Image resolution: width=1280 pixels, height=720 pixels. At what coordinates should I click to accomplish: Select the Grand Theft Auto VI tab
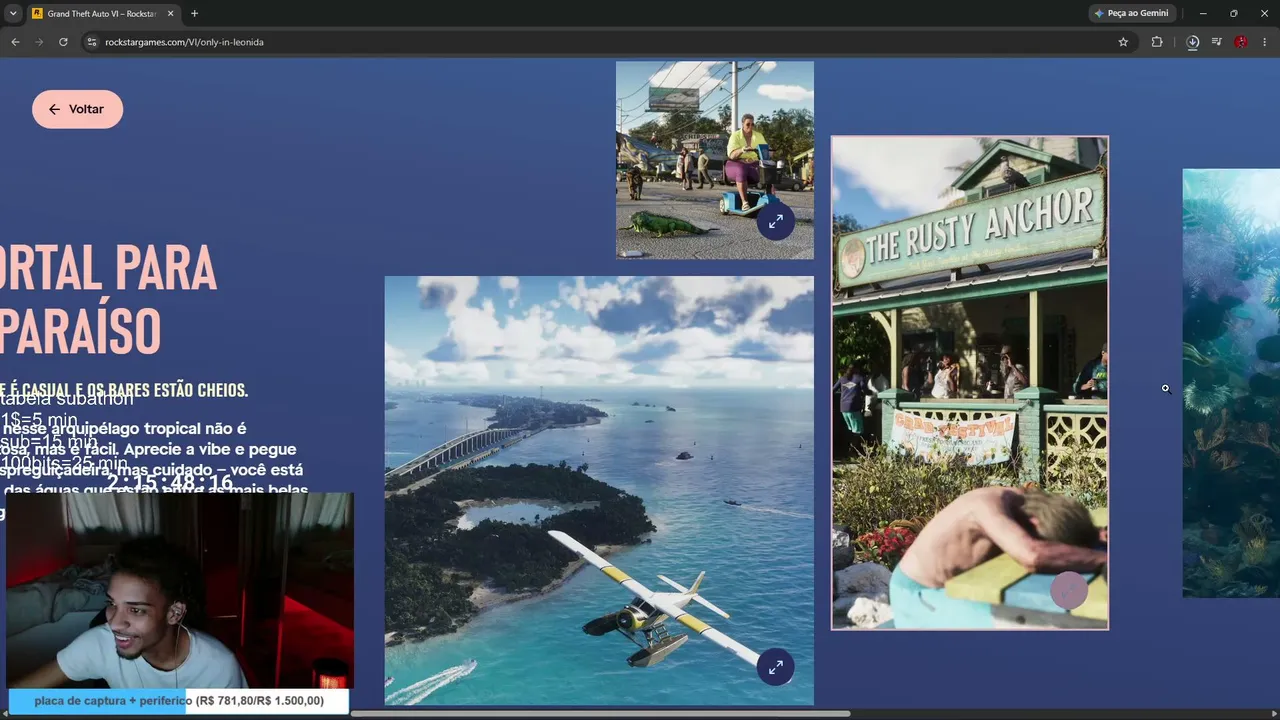(x=103, y=14)
